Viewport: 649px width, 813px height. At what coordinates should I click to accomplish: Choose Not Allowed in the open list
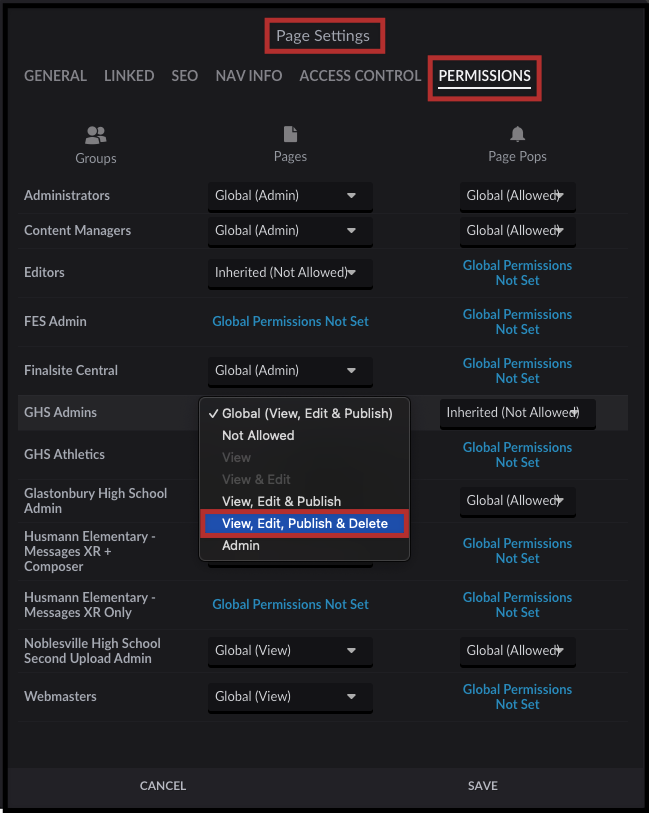305,436
